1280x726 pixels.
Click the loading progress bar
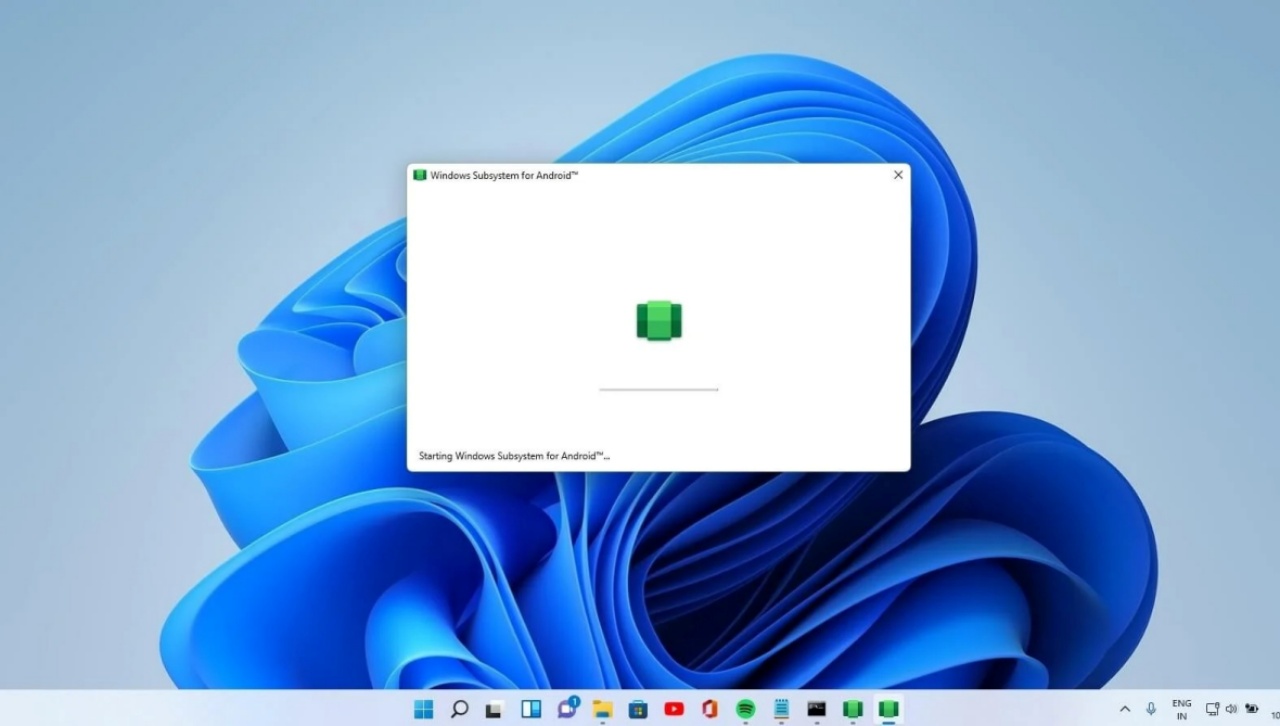click(659, 389)
